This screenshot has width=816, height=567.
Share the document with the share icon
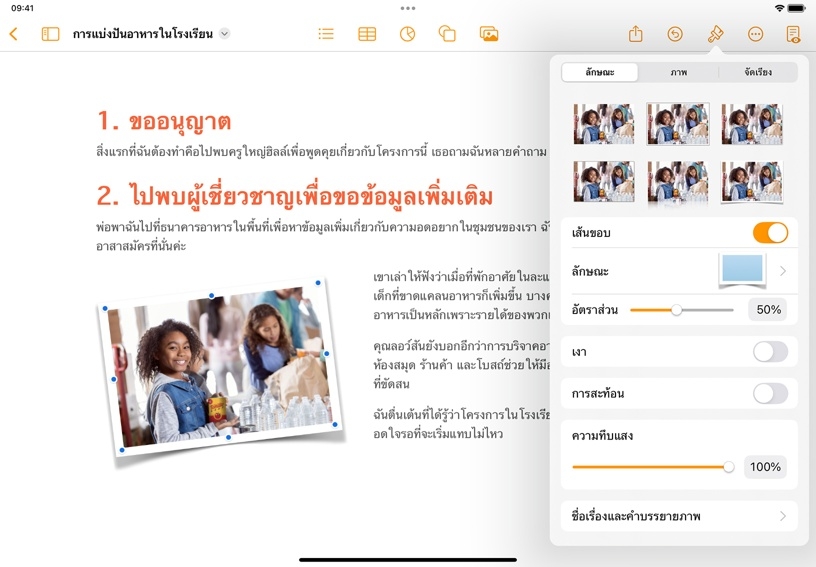[636, 34]
